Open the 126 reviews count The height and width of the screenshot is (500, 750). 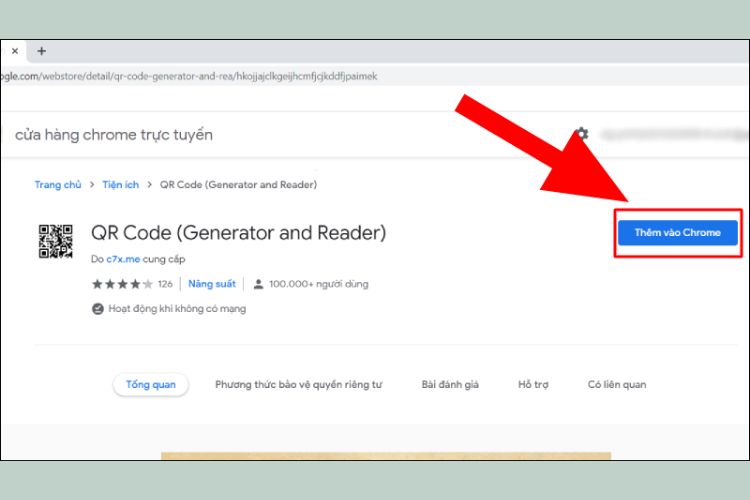click(165, 284)
